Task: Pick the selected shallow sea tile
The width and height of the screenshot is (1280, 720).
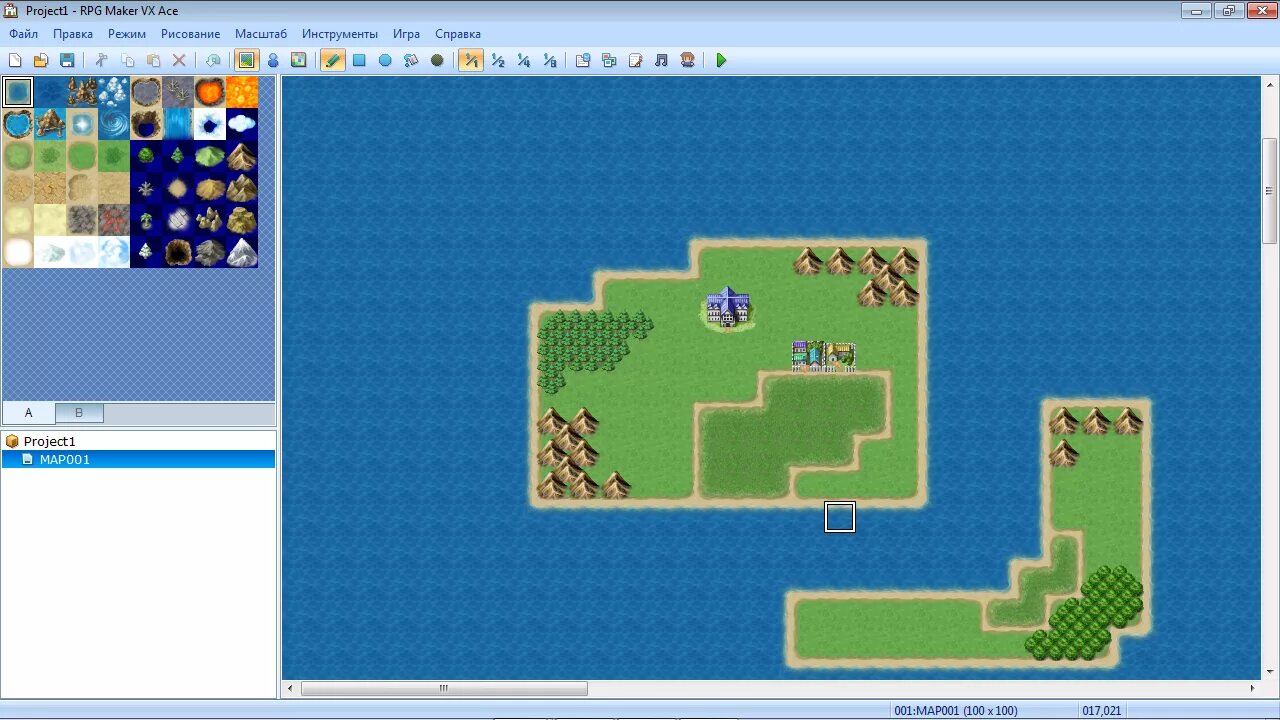Action: [x=18, y=92]
